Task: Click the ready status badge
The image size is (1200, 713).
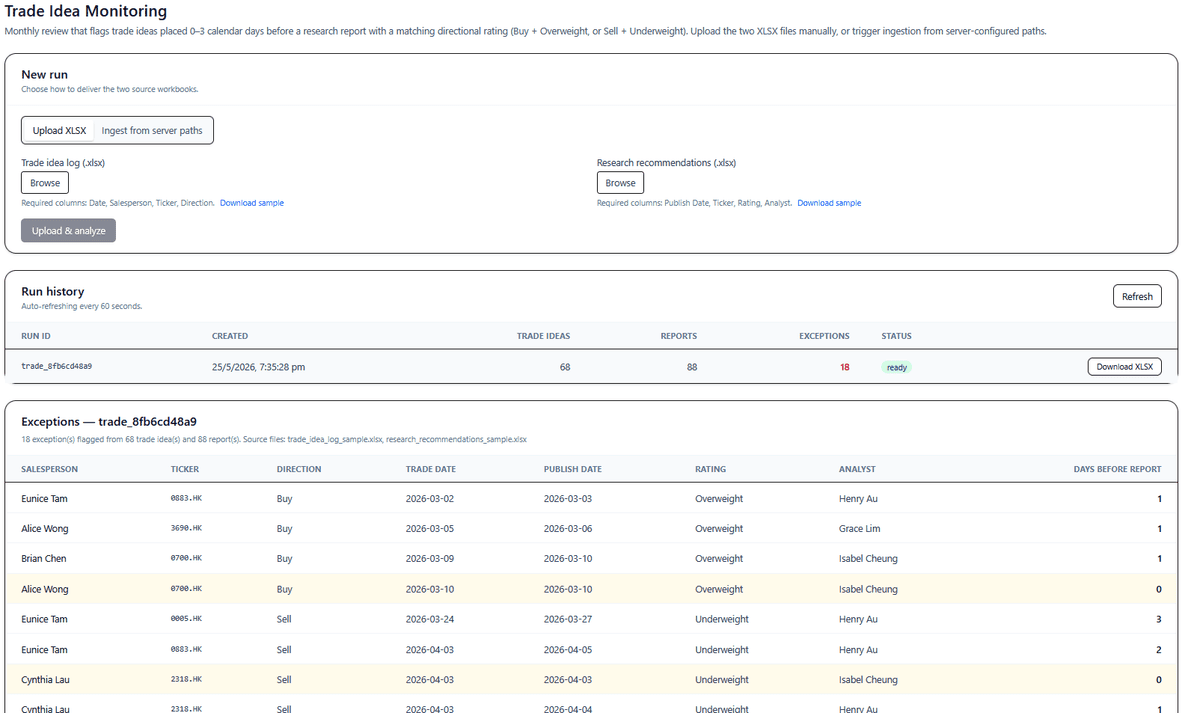Action: click(897, 367)
